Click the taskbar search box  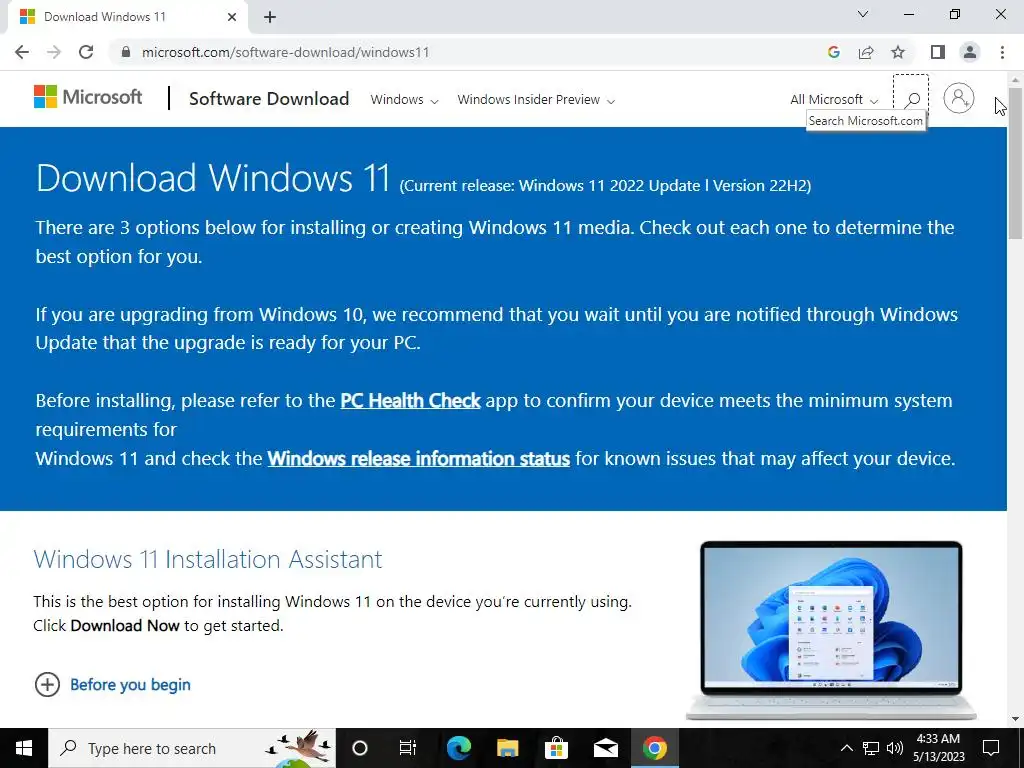192,748
